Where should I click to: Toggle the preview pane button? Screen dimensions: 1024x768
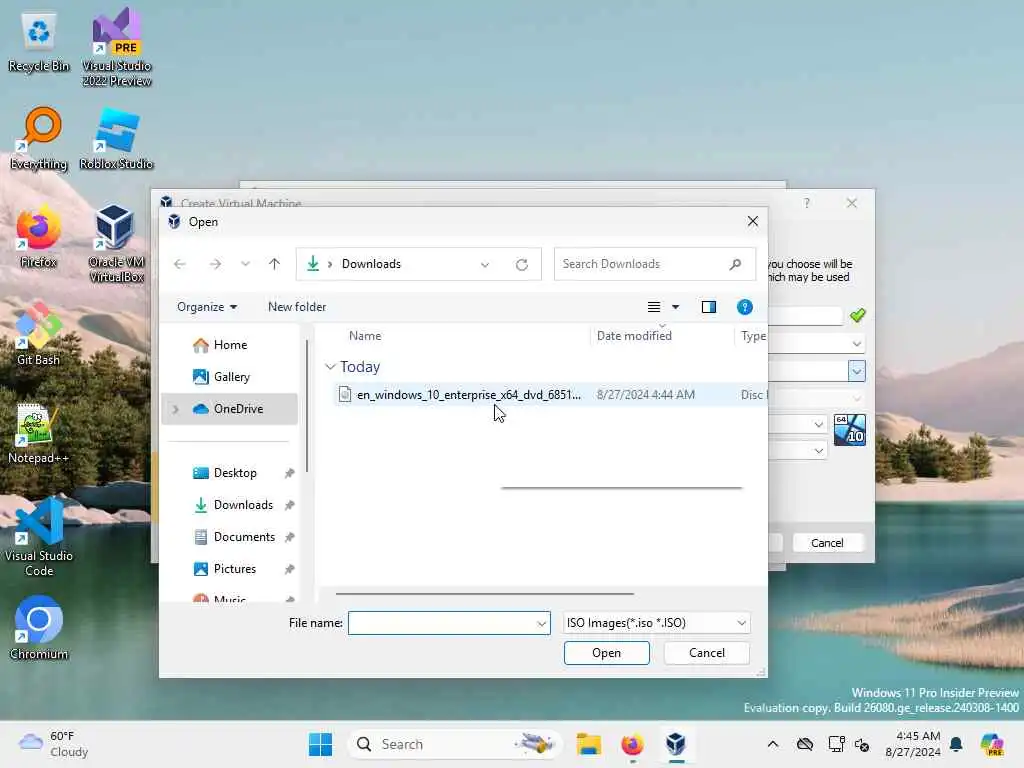pyautogui.click(x=709, y=307)
